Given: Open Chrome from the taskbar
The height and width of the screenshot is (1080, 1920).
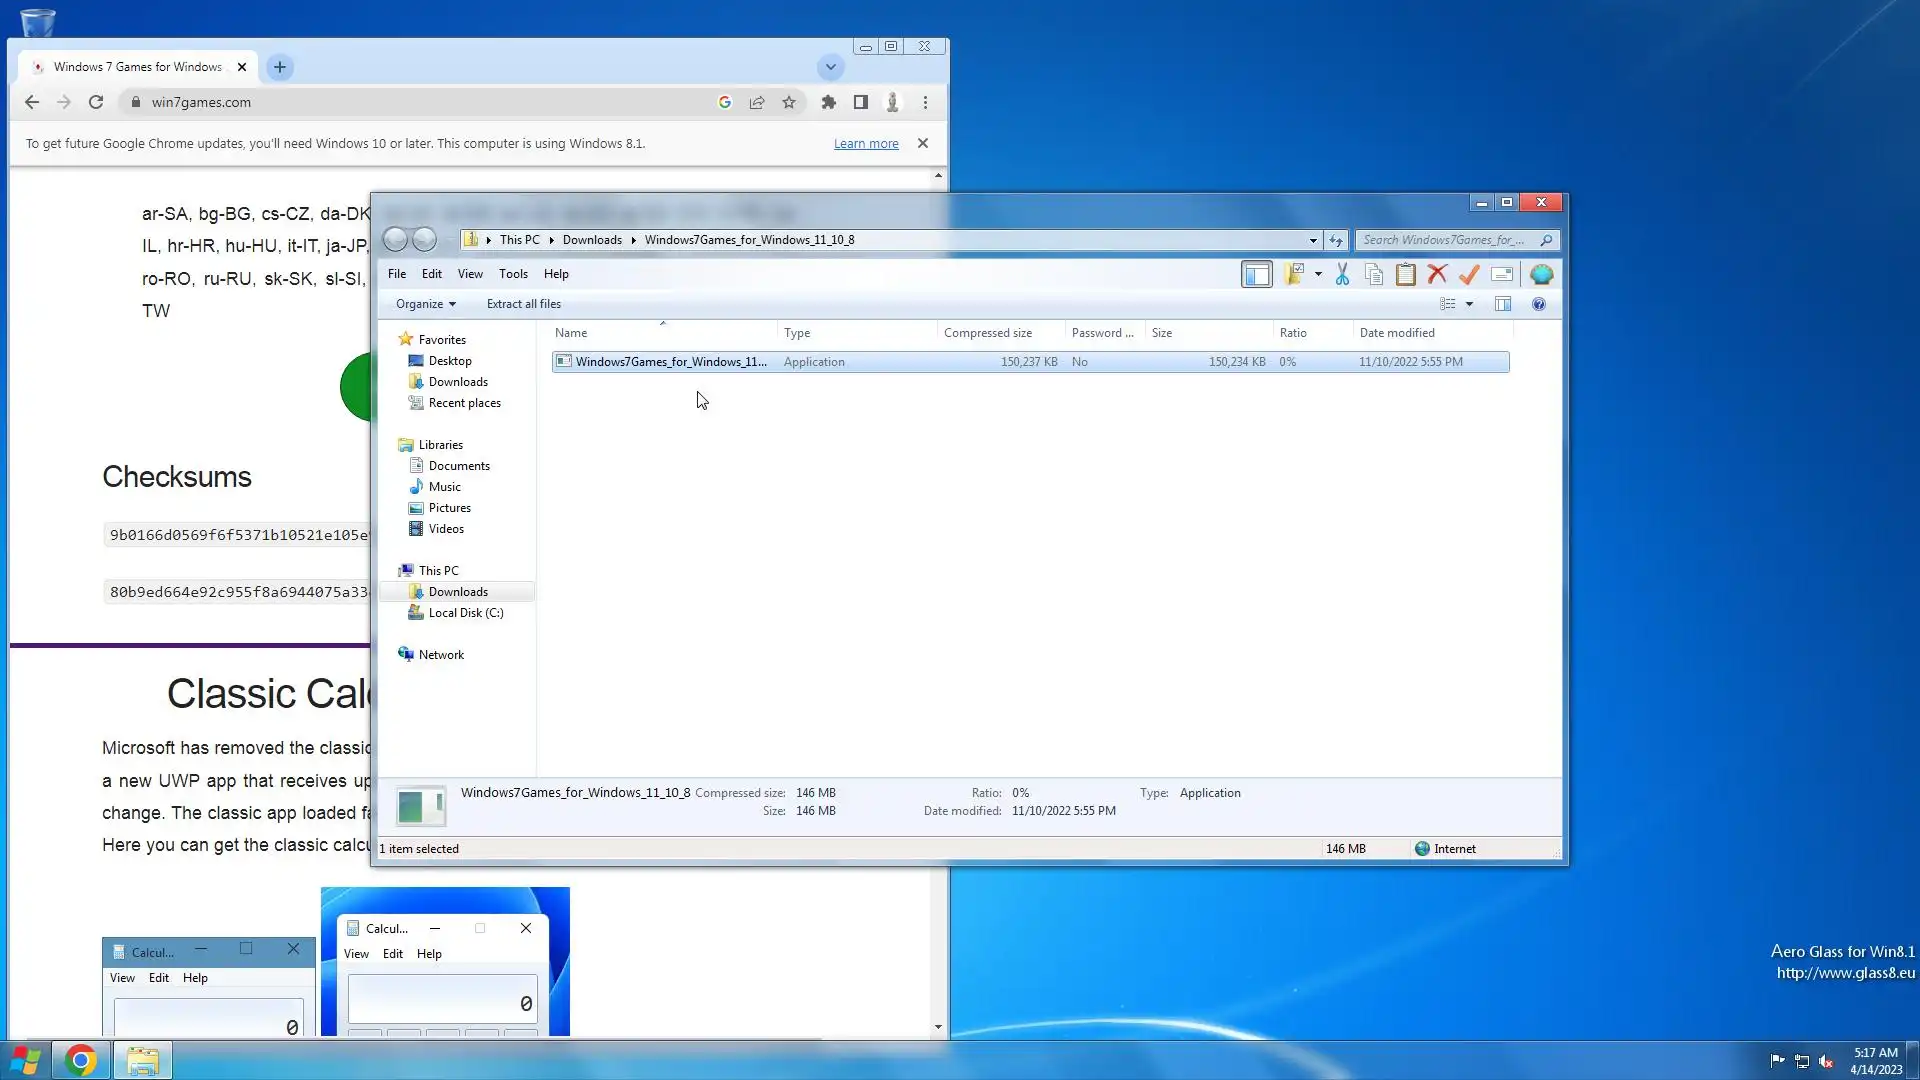Looking at the screenshot, I should coord(81,1060).
